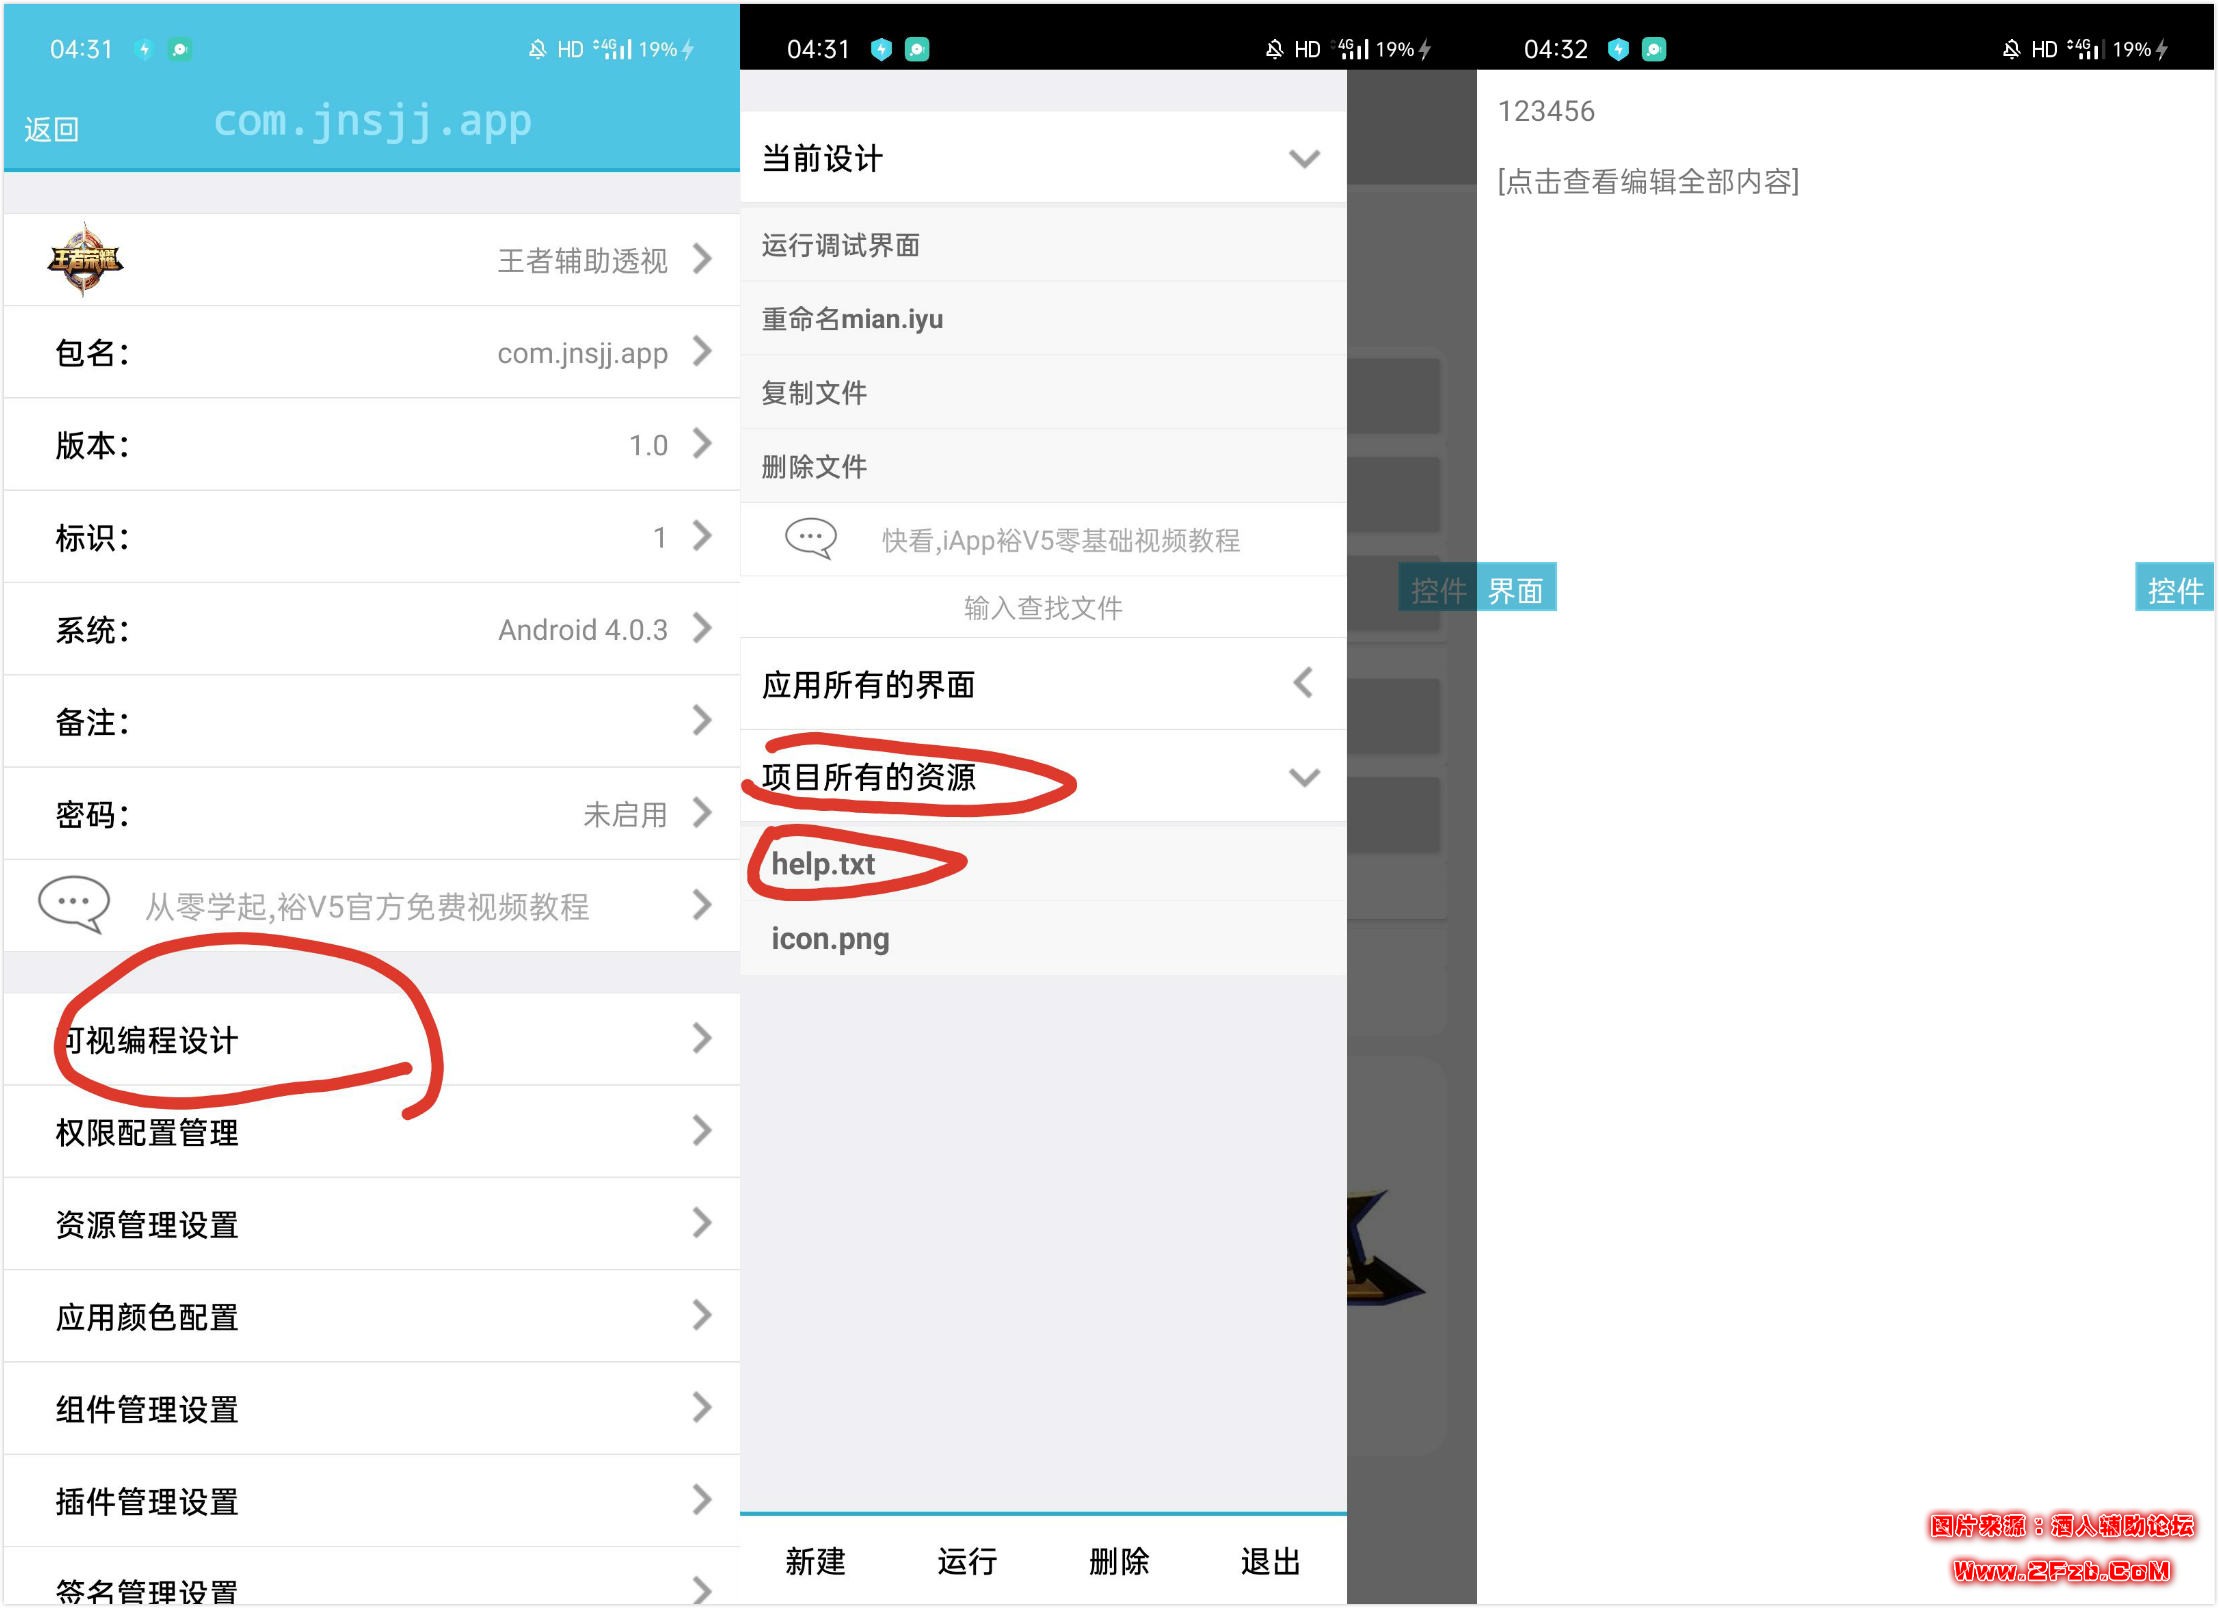
Task: Switch to the 界面 tab
Action: coord(1515,591)
